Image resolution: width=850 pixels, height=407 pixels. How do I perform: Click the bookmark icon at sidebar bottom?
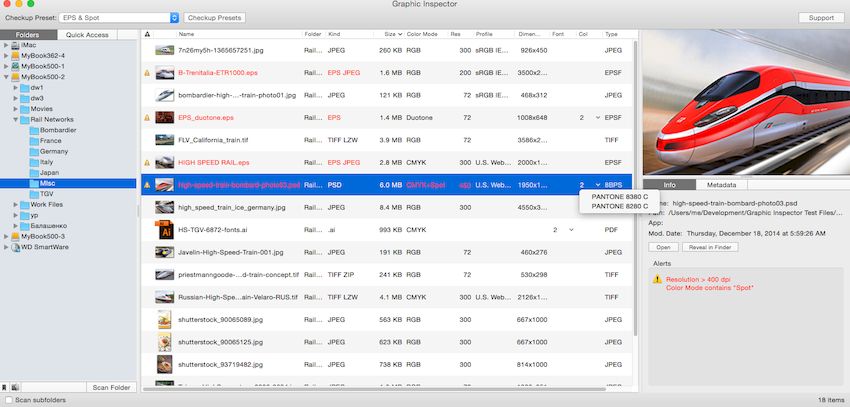[4, 387]
